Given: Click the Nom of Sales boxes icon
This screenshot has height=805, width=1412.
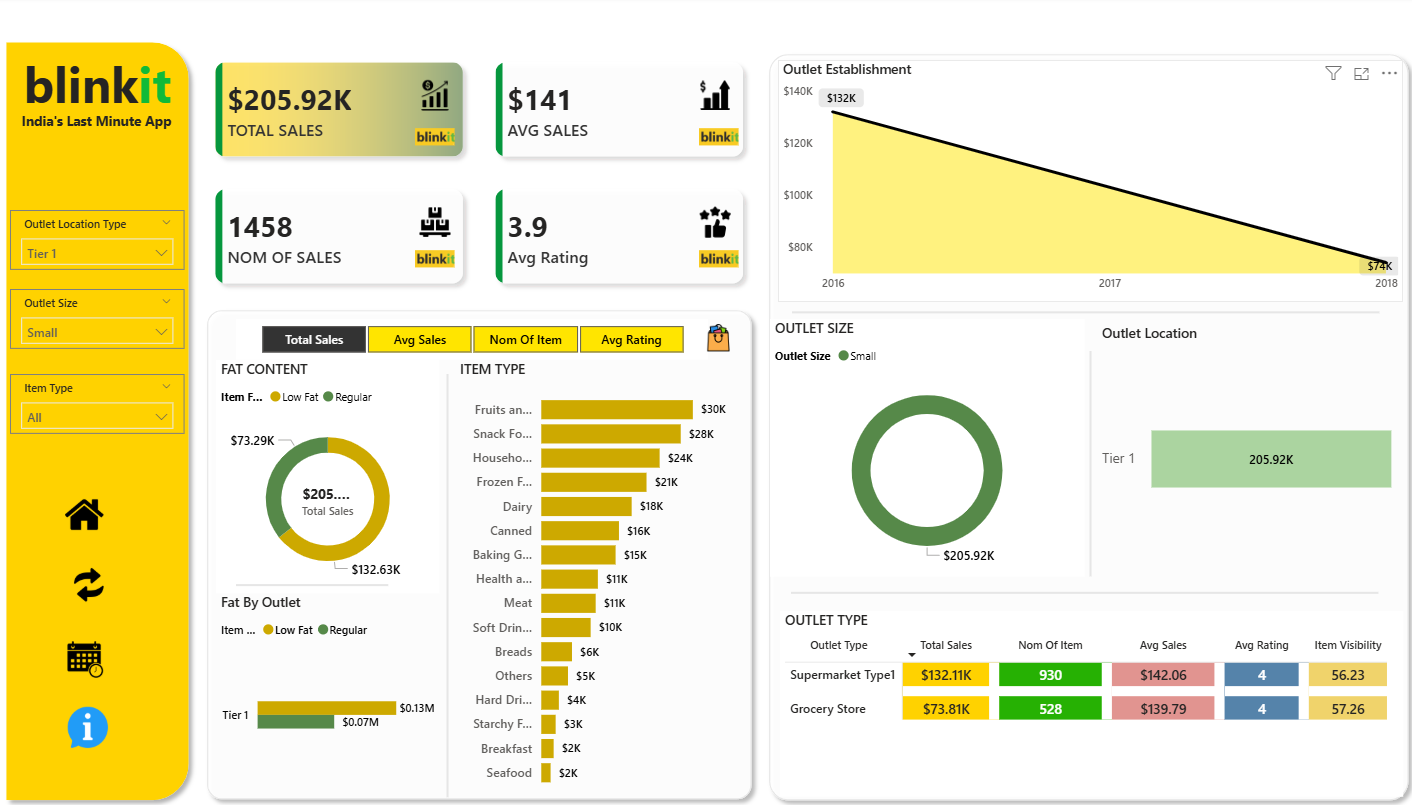Looking at the screenshot, I should (x=435, y=222).
